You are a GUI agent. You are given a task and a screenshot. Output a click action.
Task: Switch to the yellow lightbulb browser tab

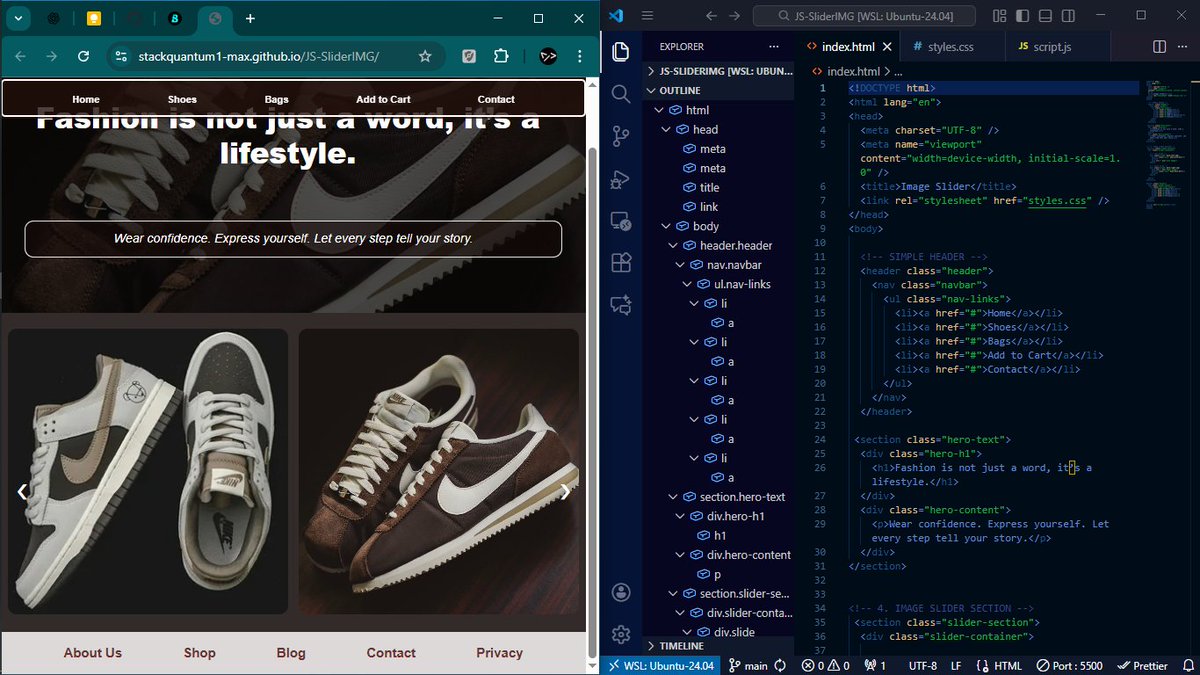(93, 18)
